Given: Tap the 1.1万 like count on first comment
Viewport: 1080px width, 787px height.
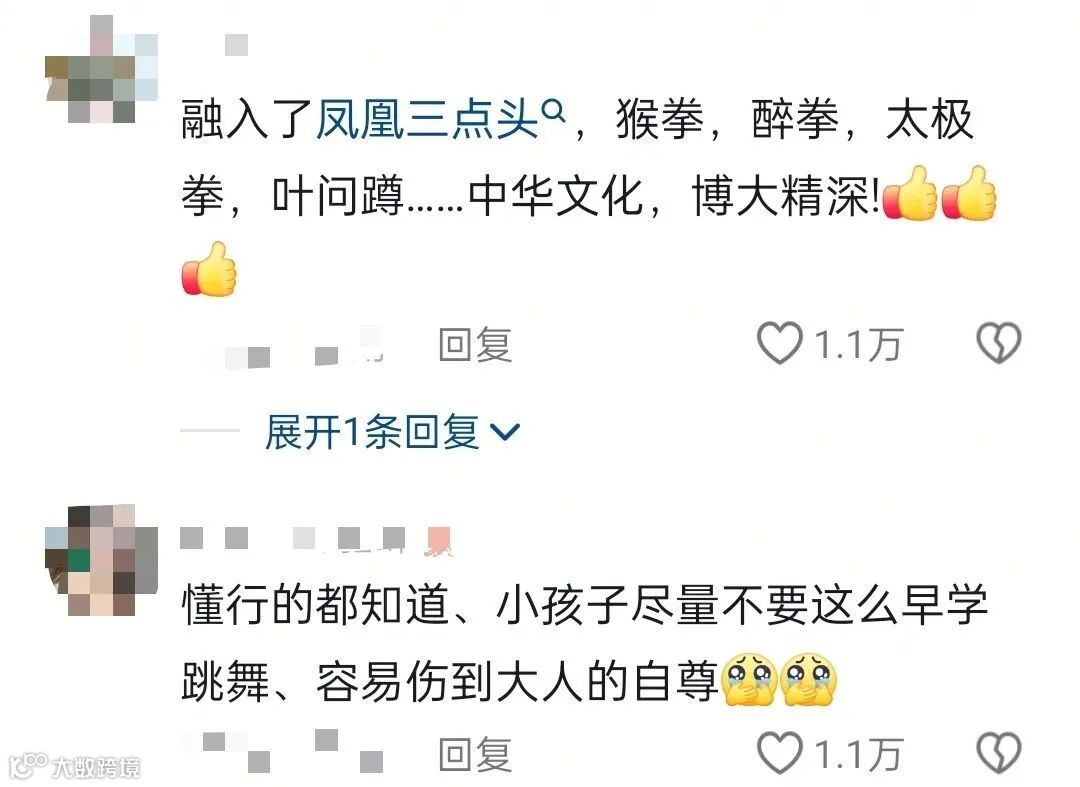Looking at the screenshot, I should pyautogui.click(x=858, y=344).
